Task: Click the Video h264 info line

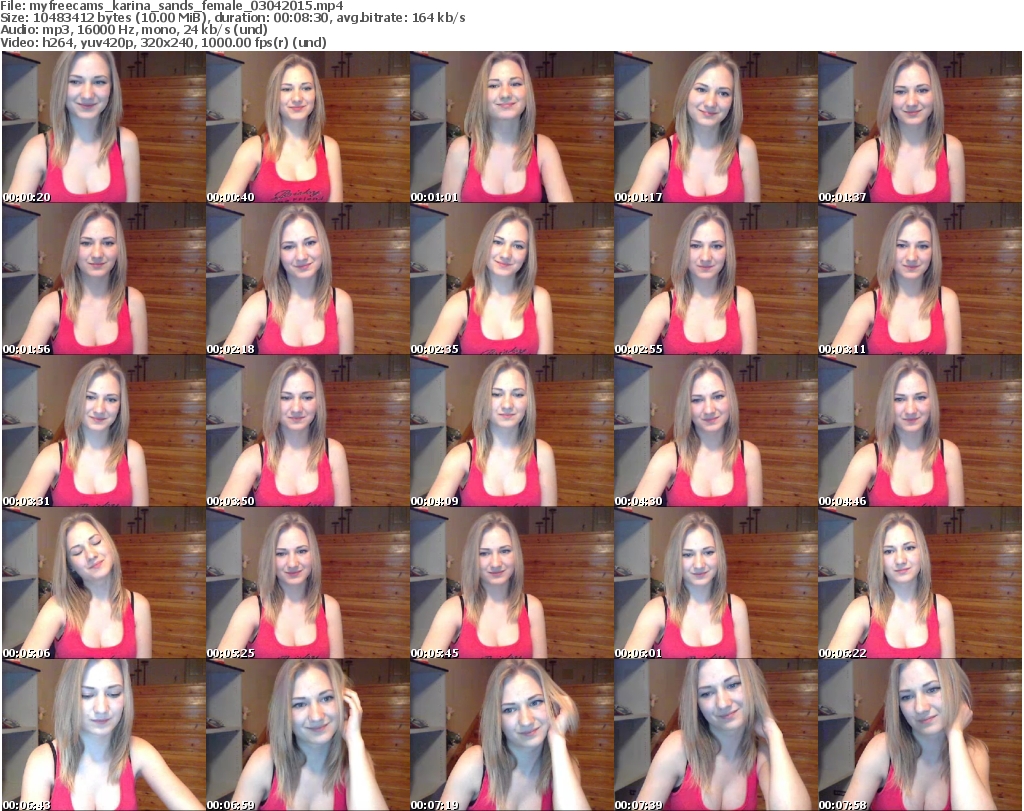Action: click(163, 42)
